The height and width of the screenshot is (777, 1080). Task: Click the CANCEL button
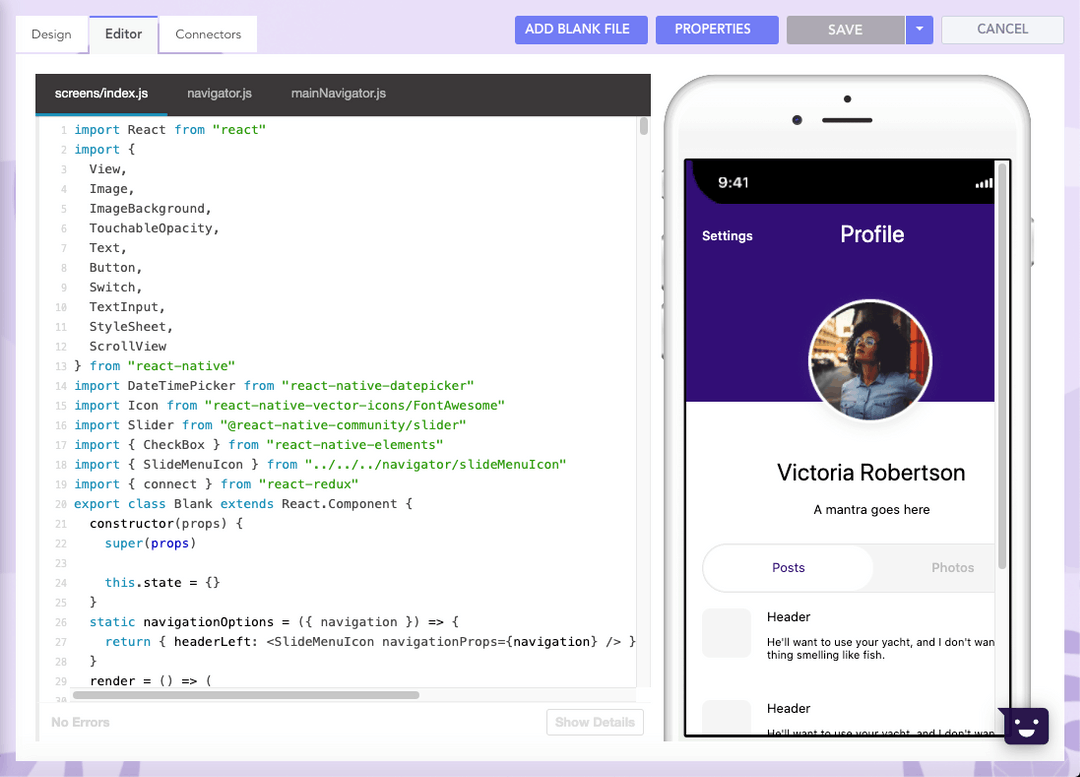click(x=1001, y=29)
